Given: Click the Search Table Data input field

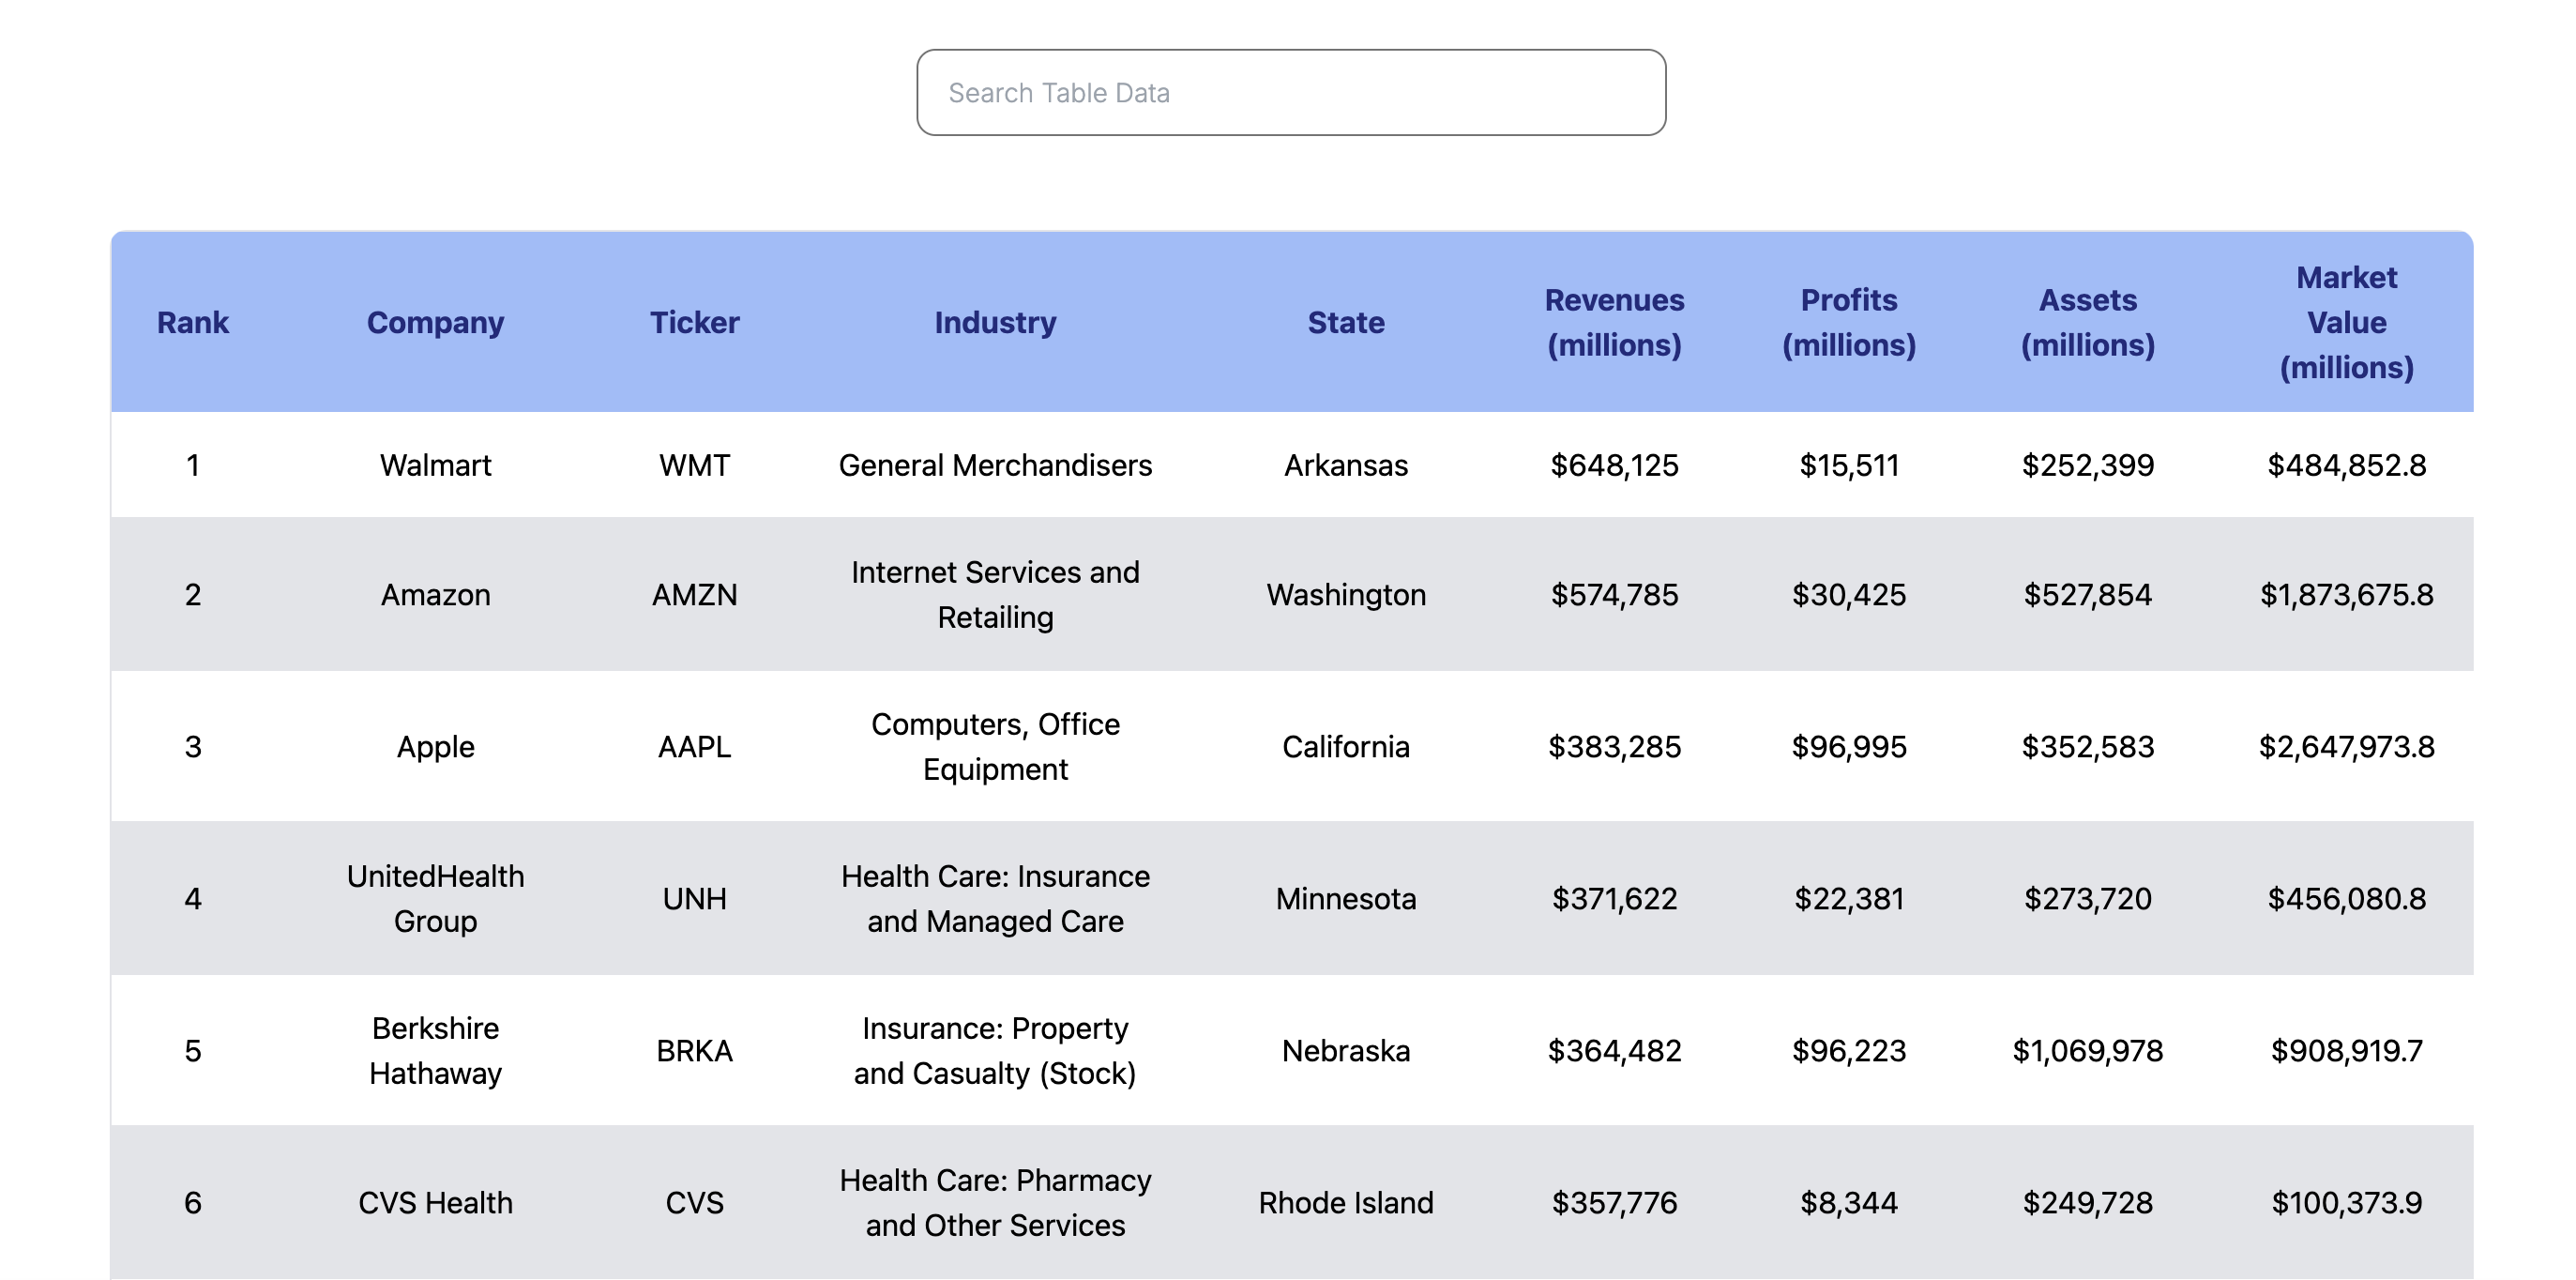Looking at the screenshot, I should pyautogui.click(x=1288, y=92).
